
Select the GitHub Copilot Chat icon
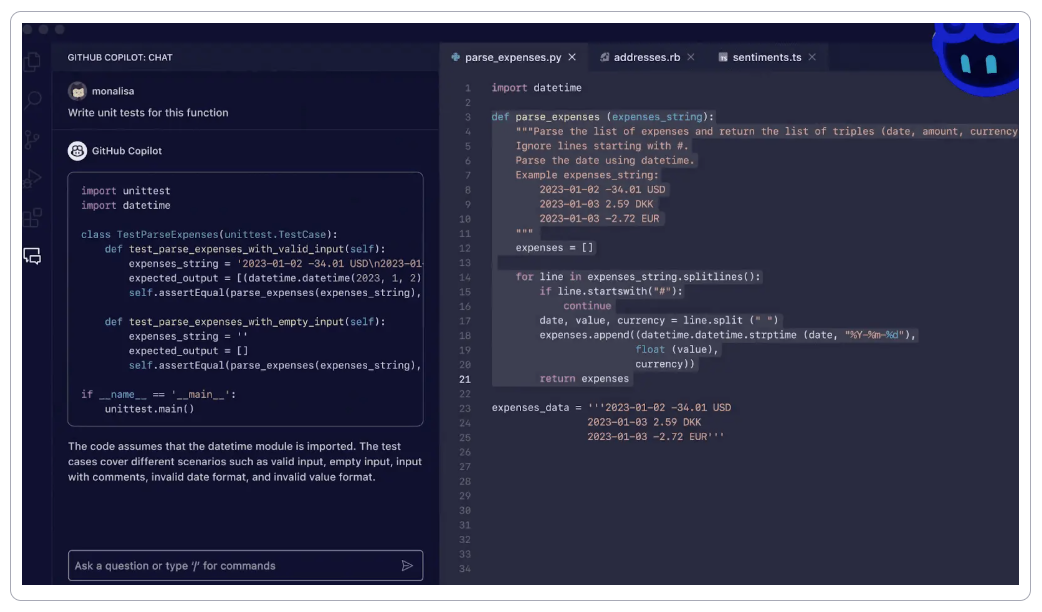click(x=32, y=257)
